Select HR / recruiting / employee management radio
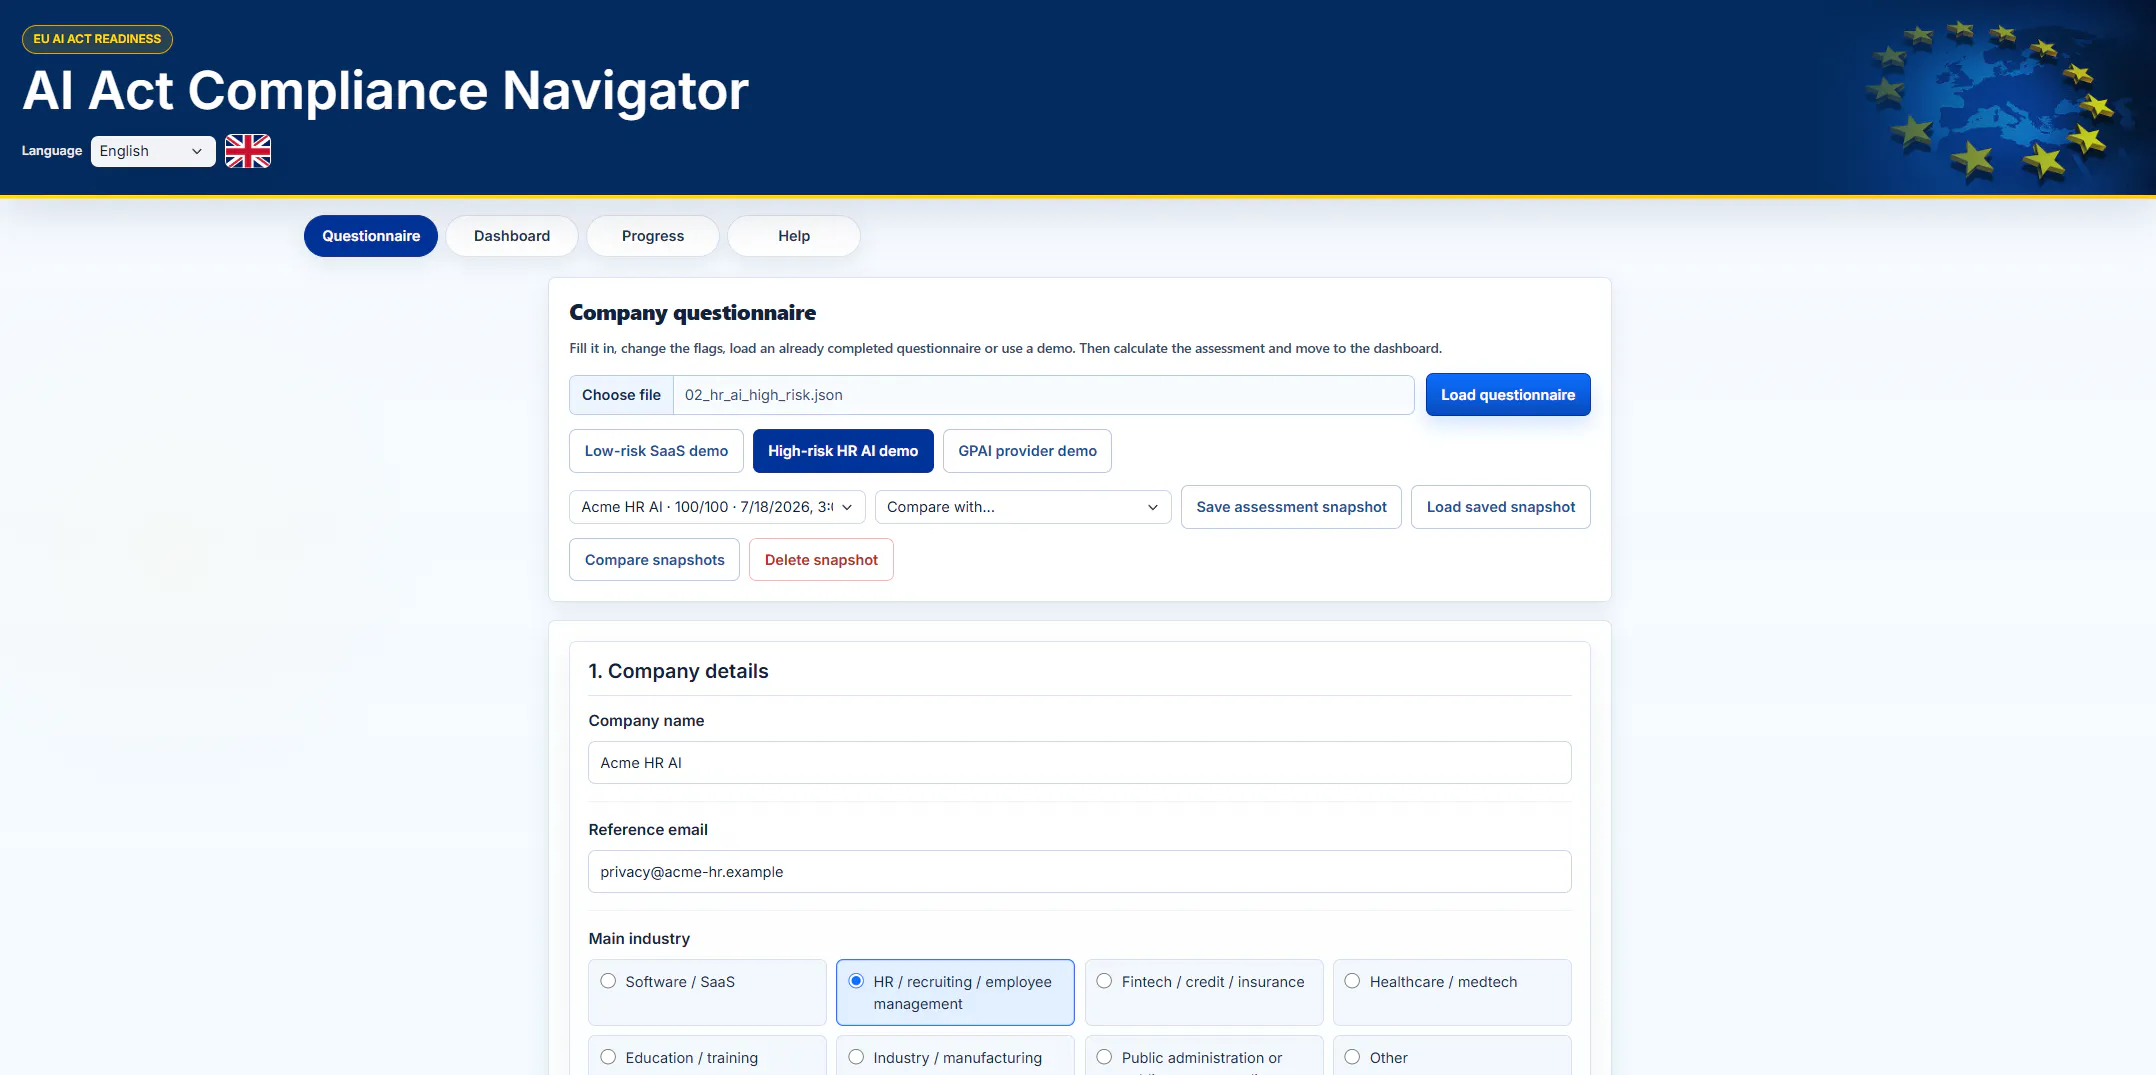 point(856,981)
